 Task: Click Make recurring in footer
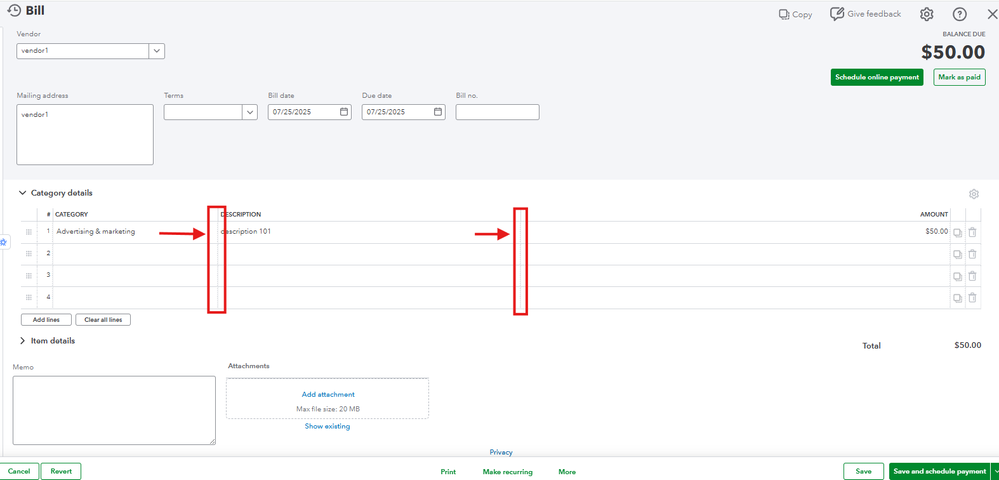[508, 472]
